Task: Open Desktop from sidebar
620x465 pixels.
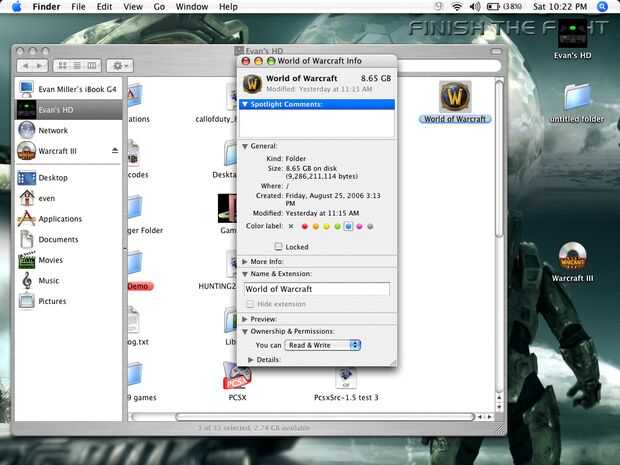Action: (x=68, y=178)
